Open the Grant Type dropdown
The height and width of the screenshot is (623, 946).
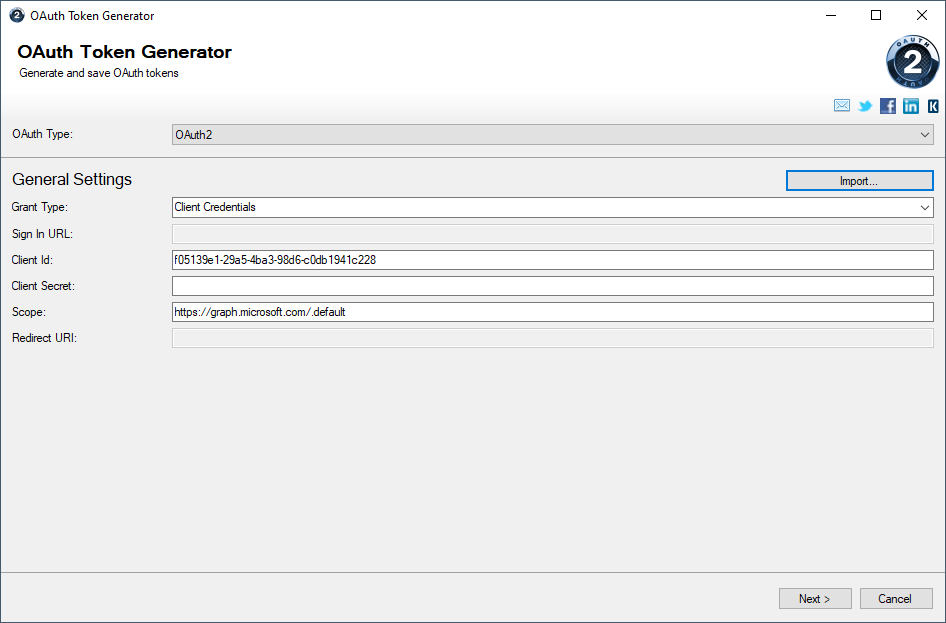click(x=550, y=207)
